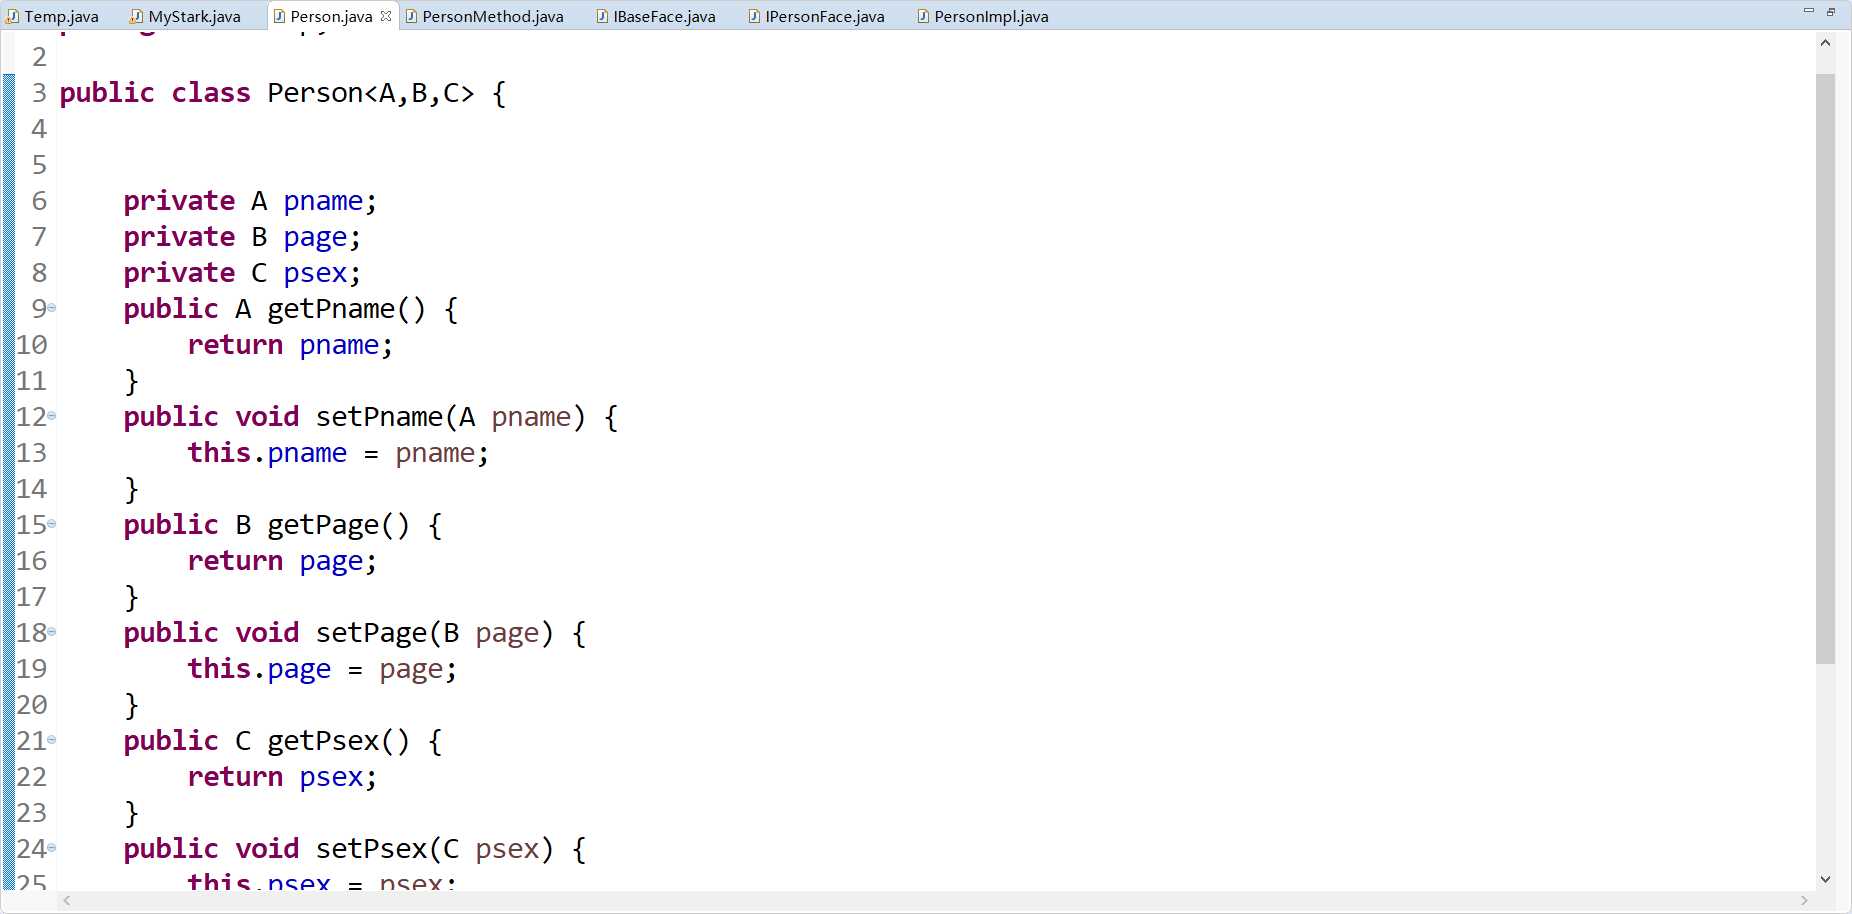This screenshot has height=914, width=1852.
Task: Click the setPsex method name
Action: click(x=371, y=849)
